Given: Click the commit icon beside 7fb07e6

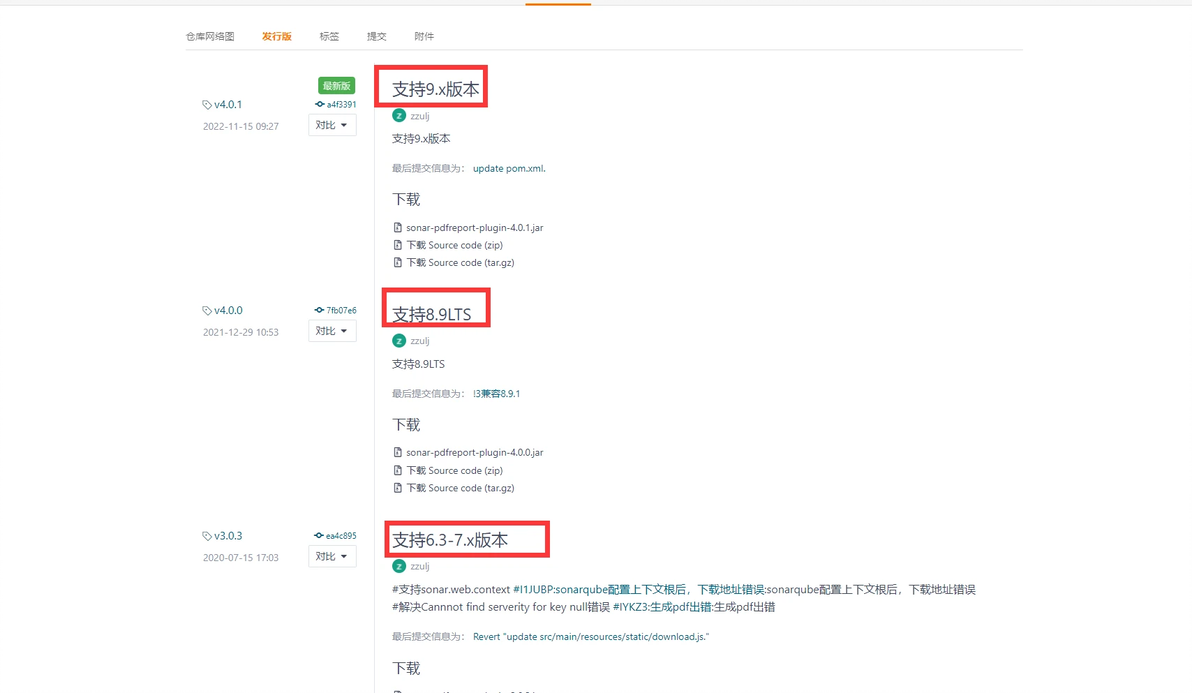Looking at the screenshot, I should pos(319,310).
